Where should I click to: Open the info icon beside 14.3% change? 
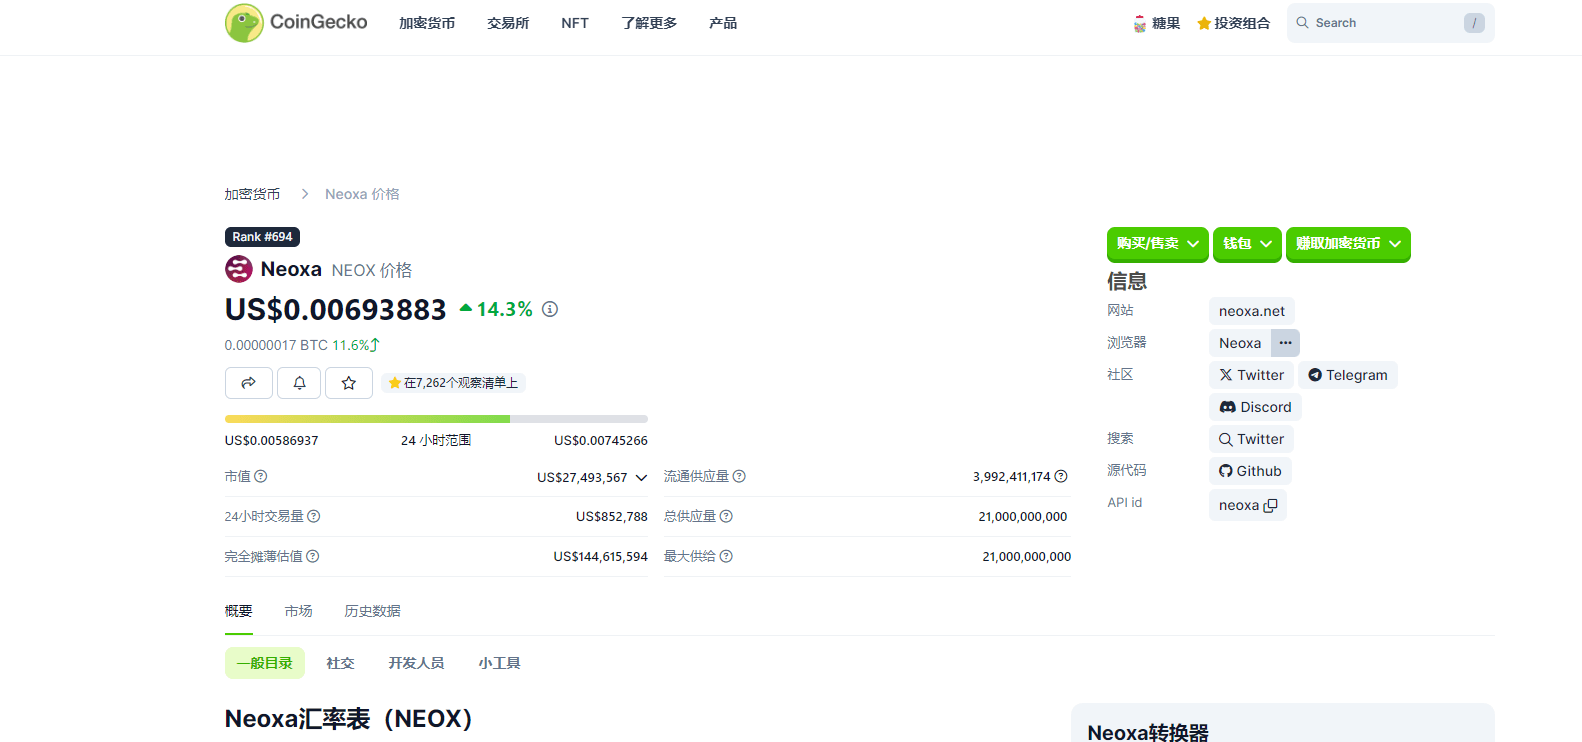(x=550, y=310)
